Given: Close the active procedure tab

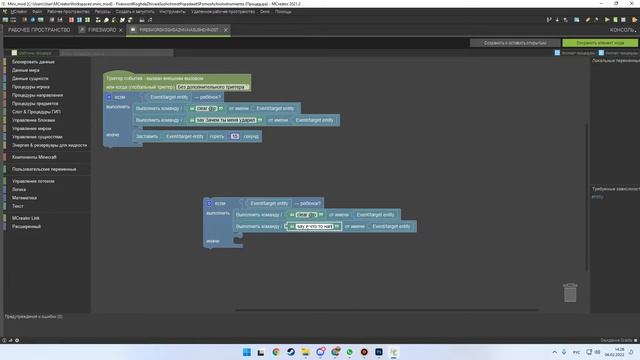Looking at the screenshot, I should click(x=226, y=30).
